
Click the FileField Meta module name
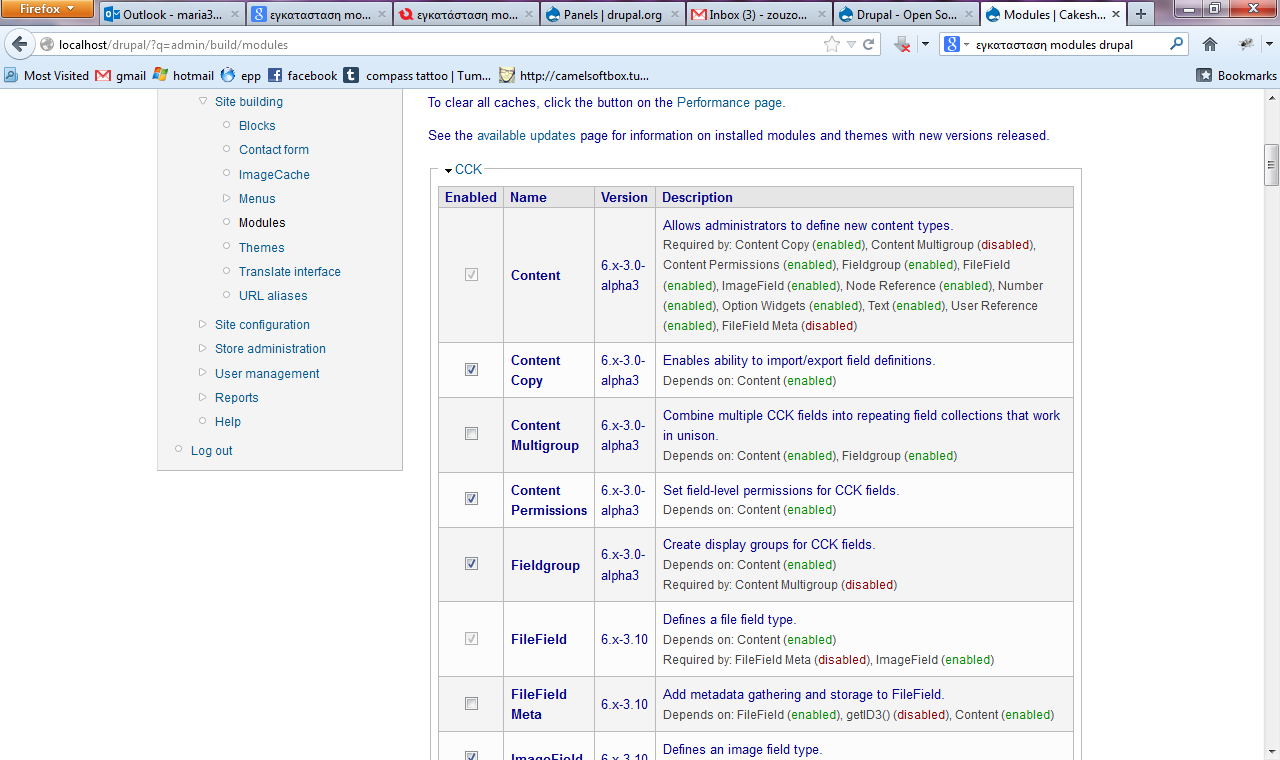pos(539,704)
